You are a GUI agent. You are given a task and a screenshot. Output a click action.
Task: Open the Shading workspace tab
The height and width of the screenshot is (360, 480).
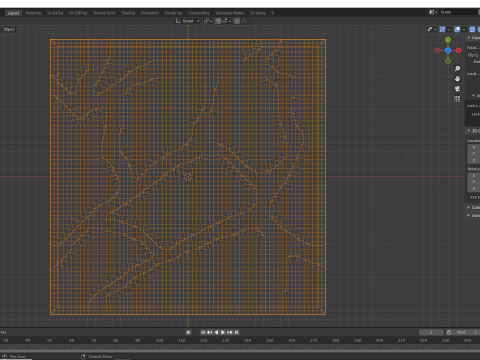[x=128, y=13]
